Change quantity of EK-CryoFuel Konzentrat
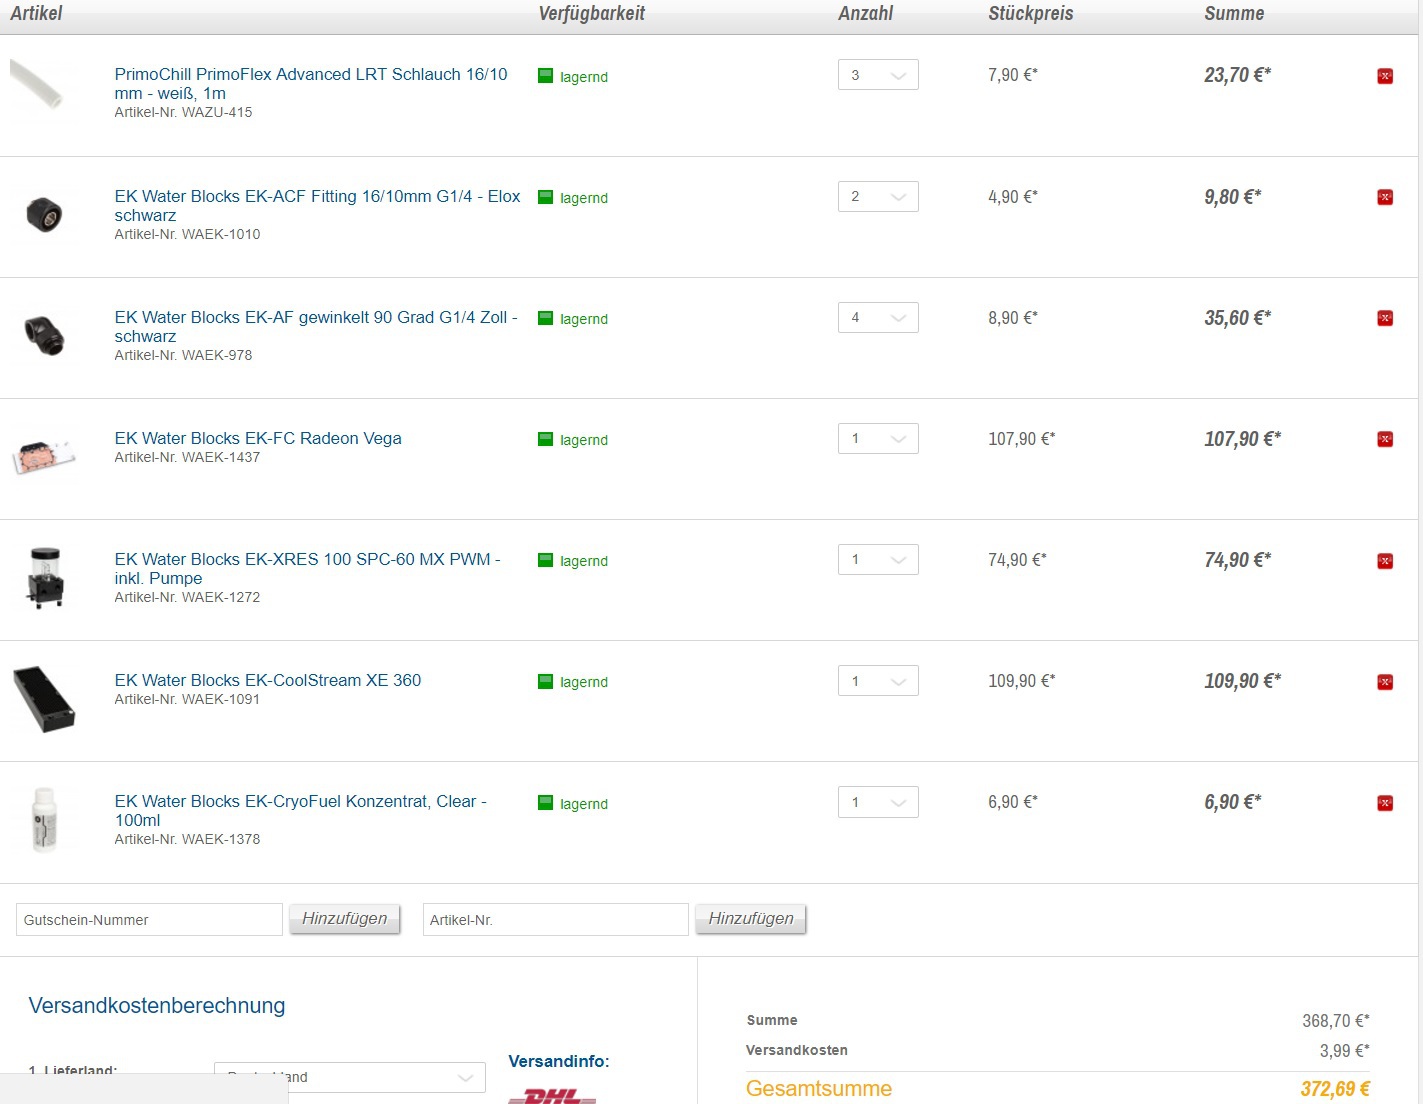 [x=878, y=802]
